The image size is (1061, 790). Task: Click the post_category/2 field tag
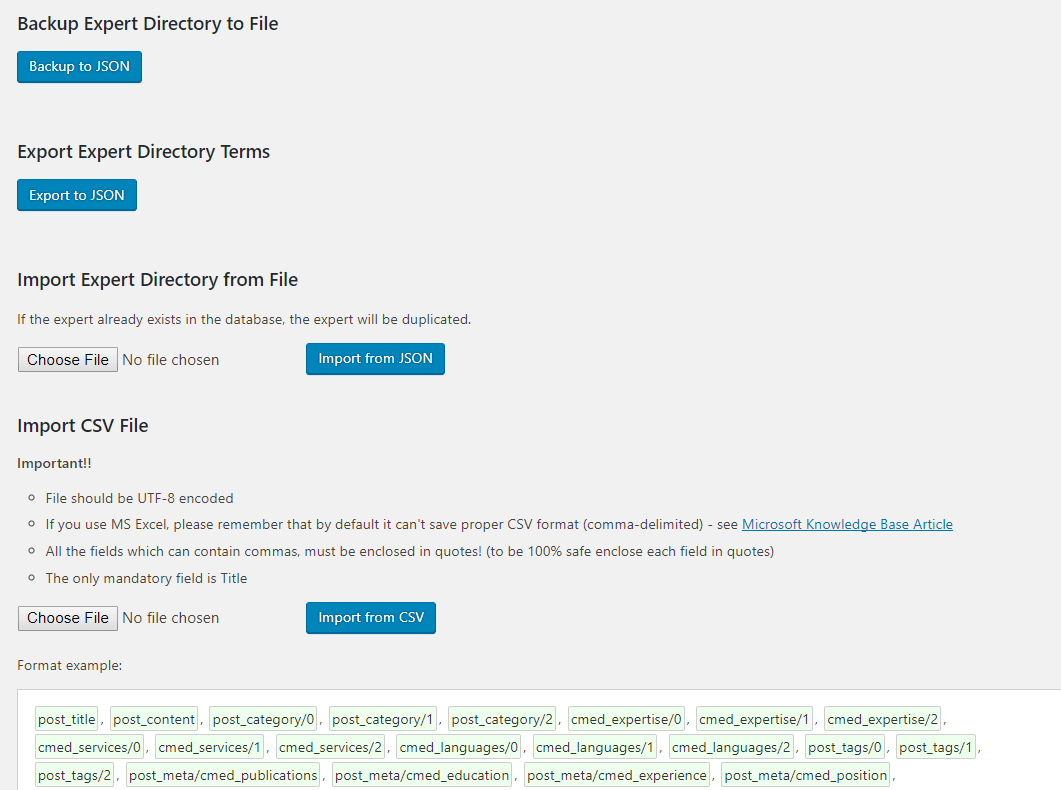click(502, 719)
